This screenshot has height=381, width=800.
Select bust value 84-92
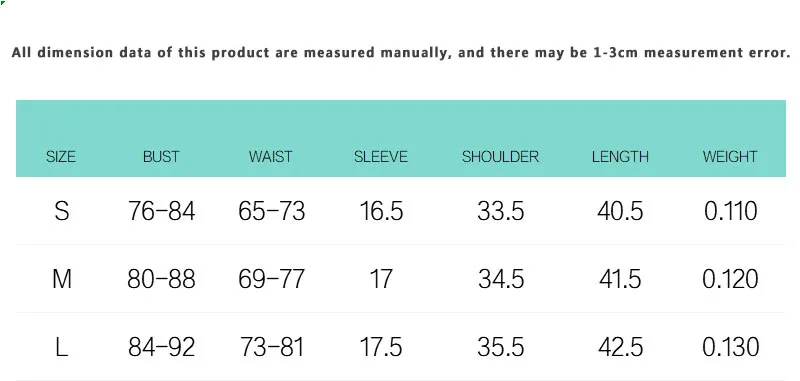[x=161, y=347]
